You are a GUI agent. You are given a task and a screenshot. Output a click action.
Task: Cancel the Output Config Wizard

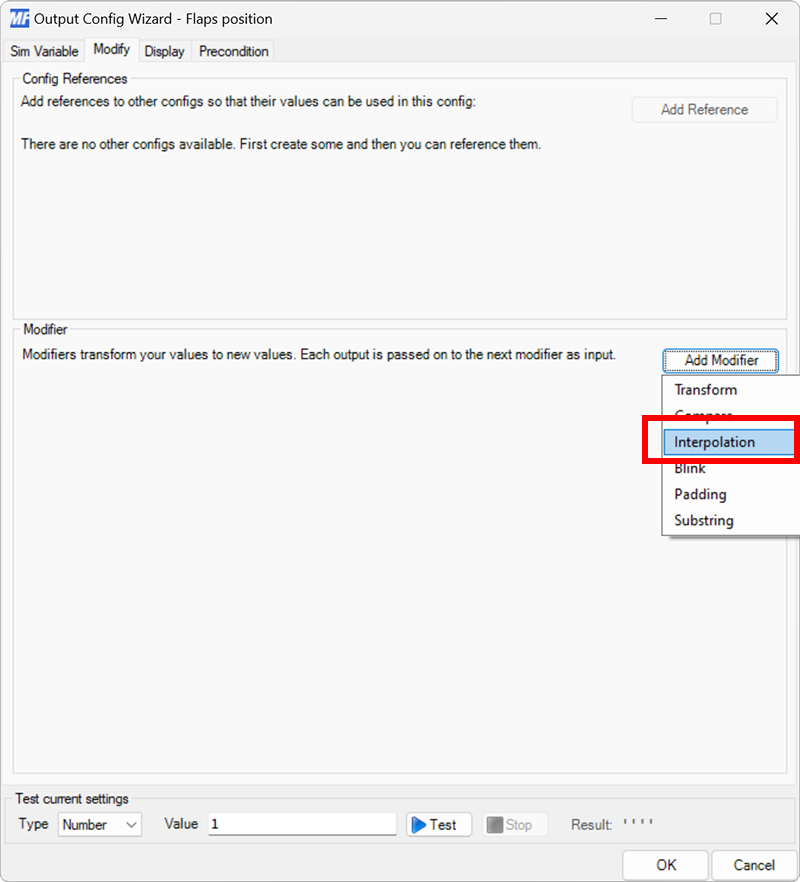tap(754, 864)
